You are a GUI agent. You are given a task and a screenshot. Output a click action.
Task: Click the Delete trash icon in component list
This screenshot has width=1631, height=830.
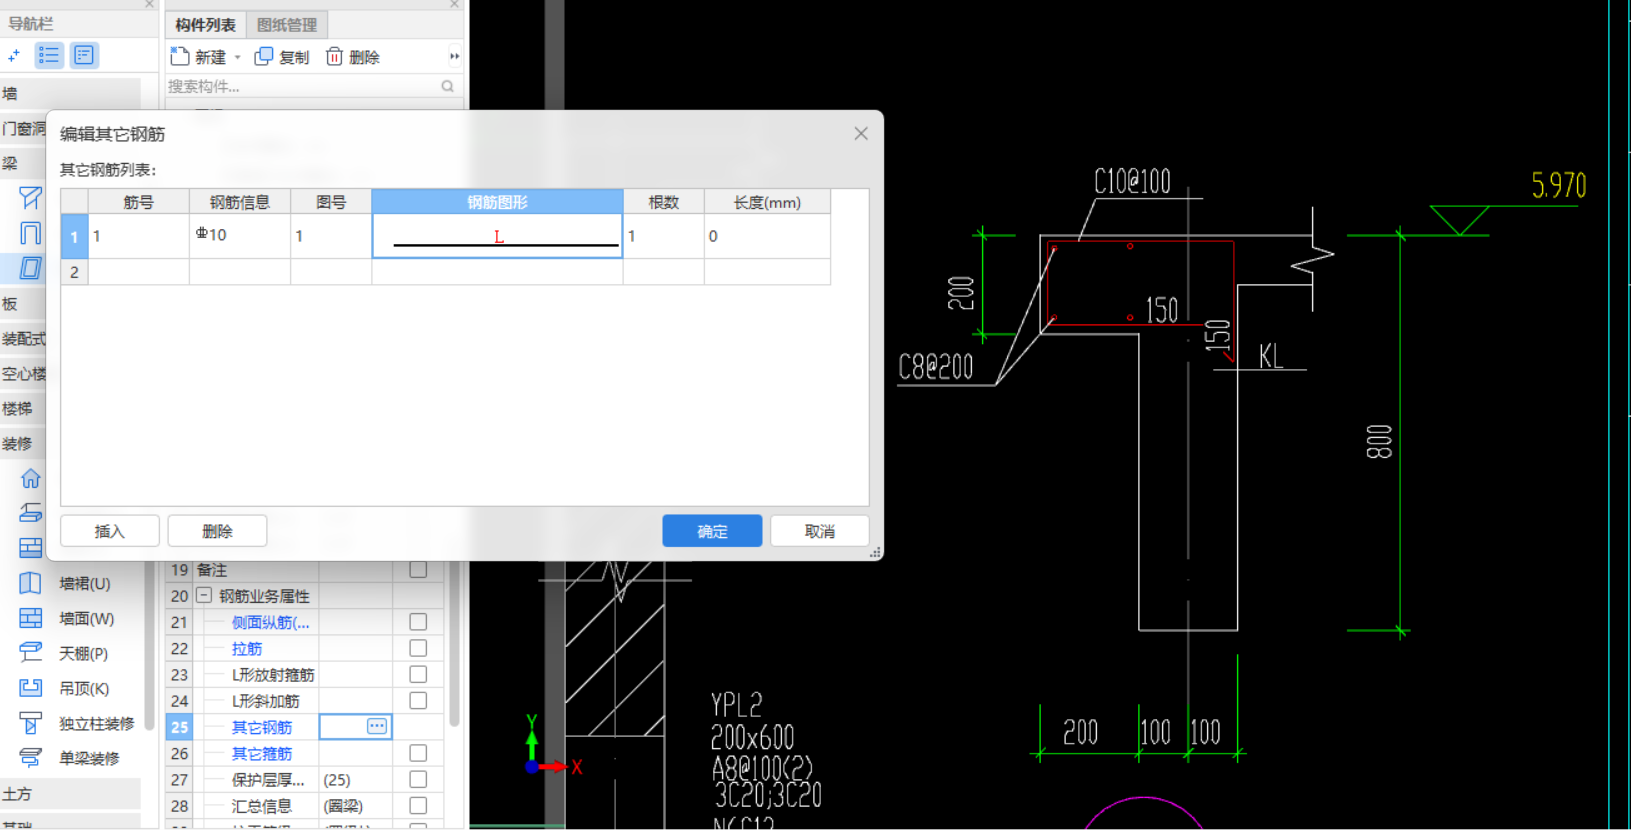coord(334,56)
